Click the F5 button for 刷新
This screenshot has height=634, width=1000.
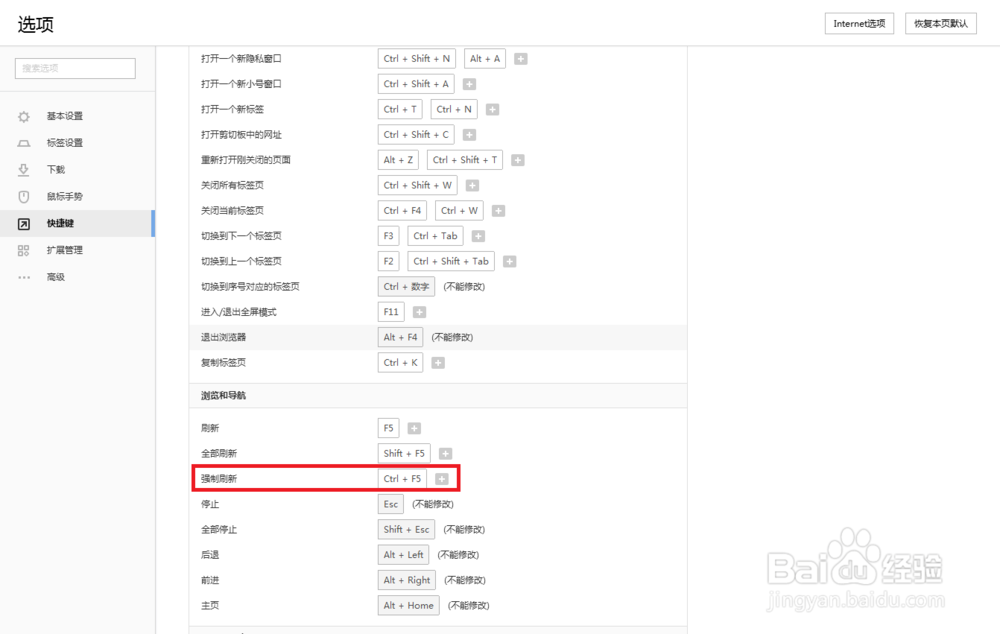(388, 427)
